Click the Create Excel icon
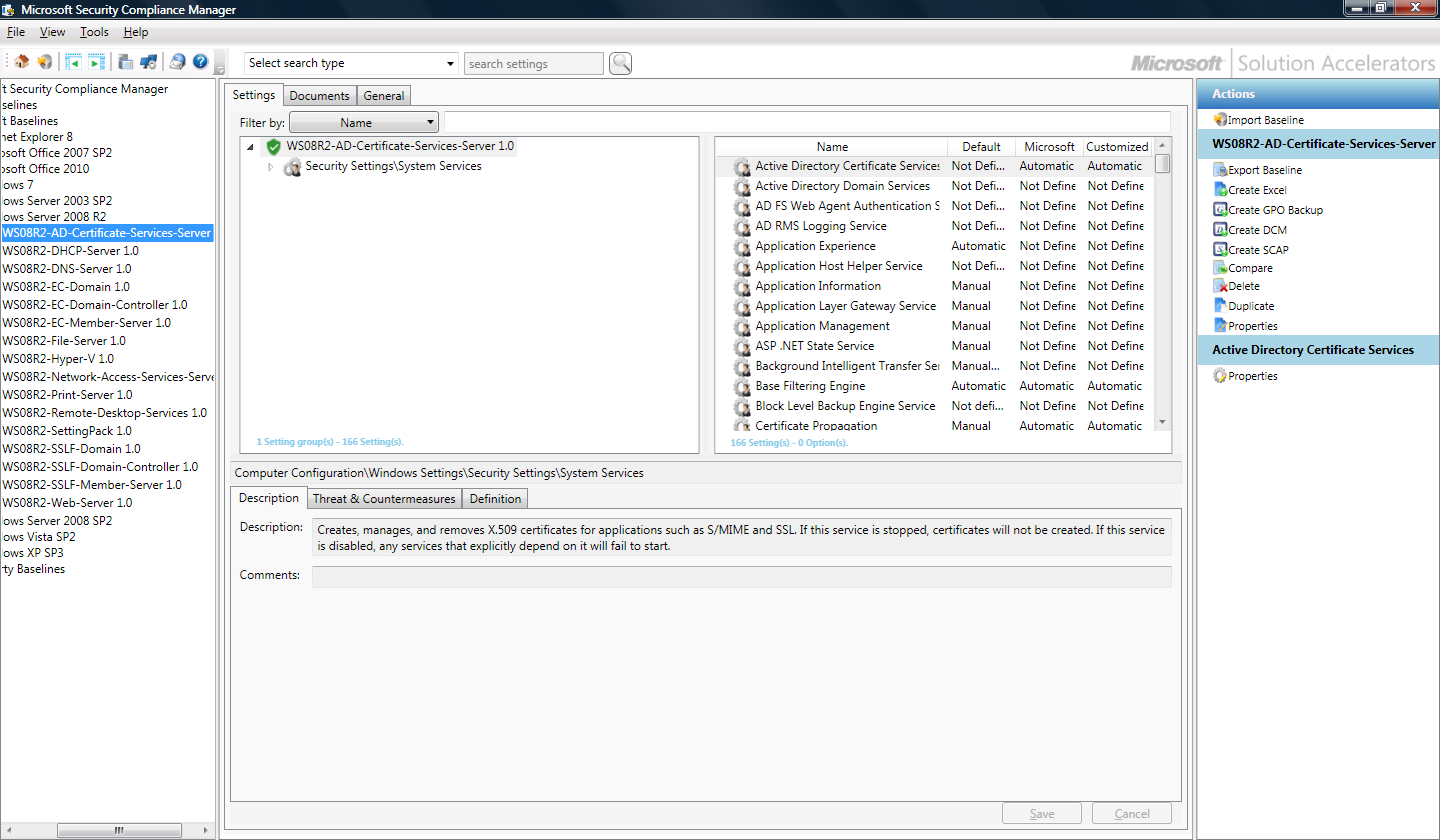1440x840 pixels. [1220, 190]
